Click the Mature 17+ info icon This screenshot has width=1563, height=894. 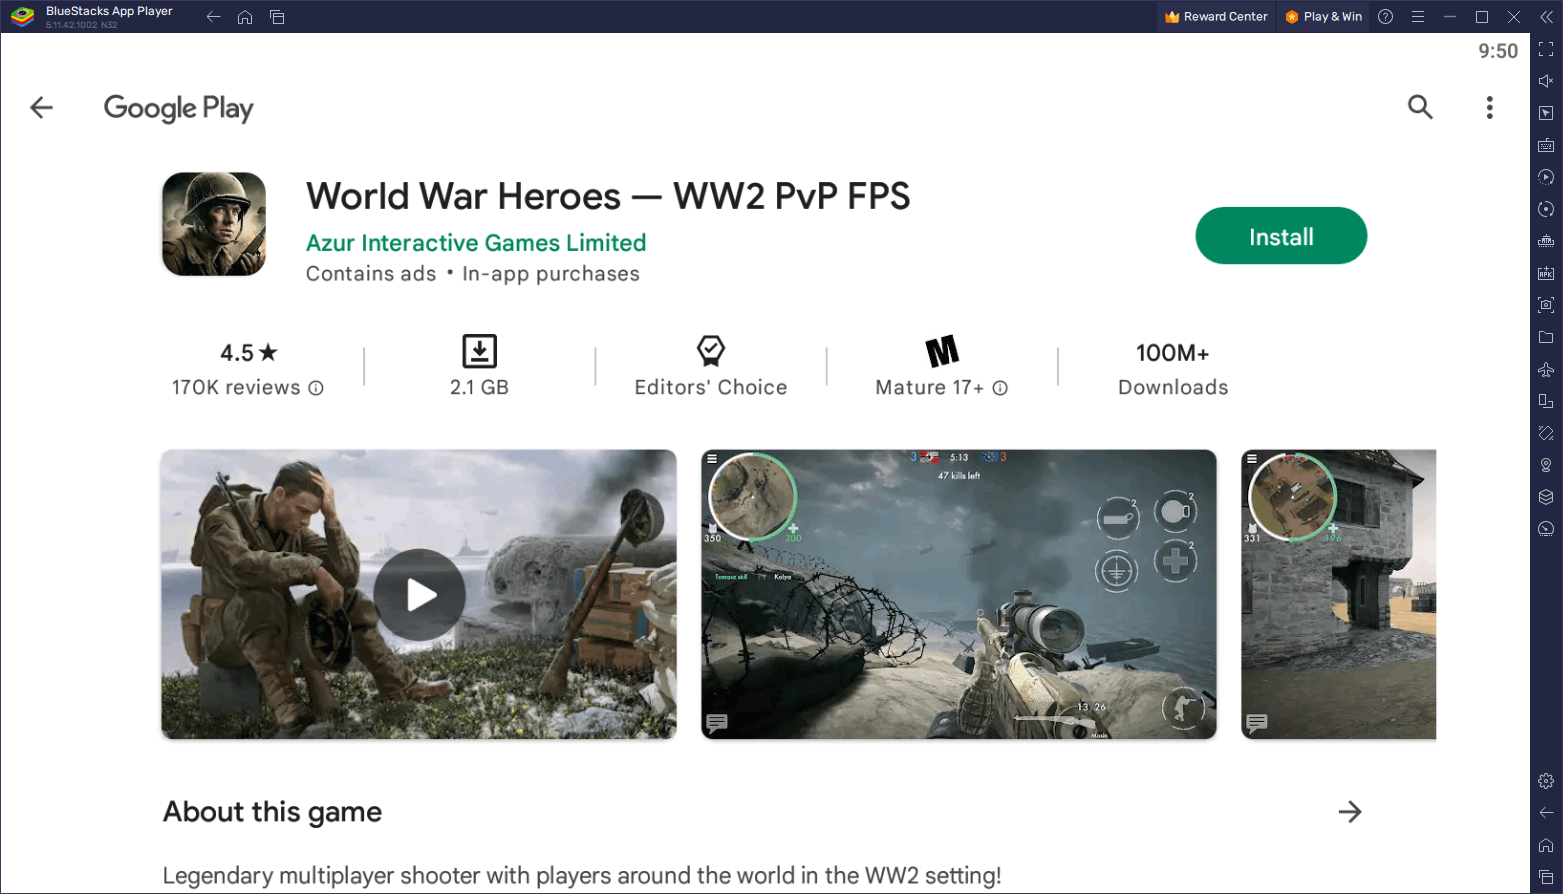1000,388
